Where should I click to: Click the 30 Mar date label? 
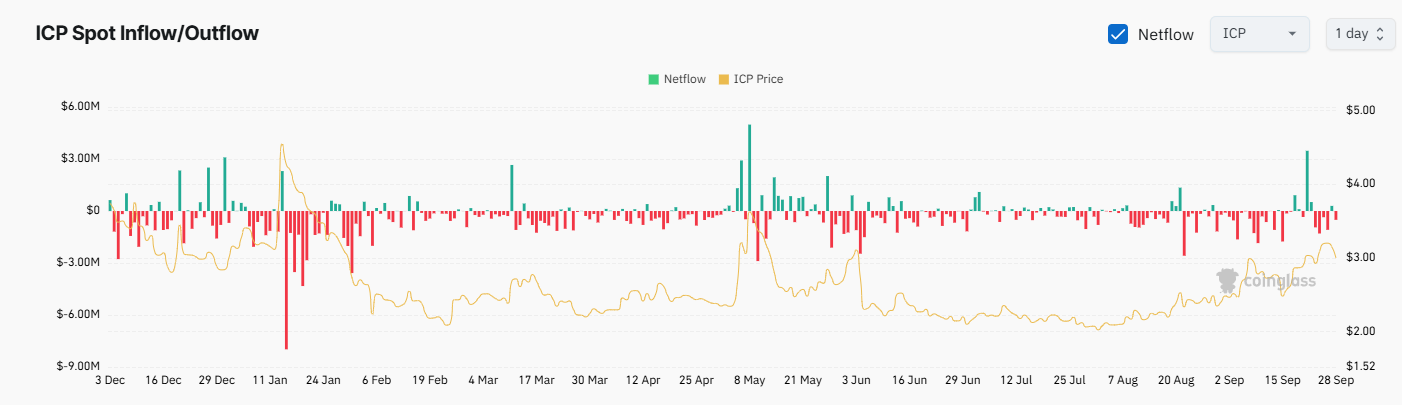coord(590,381)
